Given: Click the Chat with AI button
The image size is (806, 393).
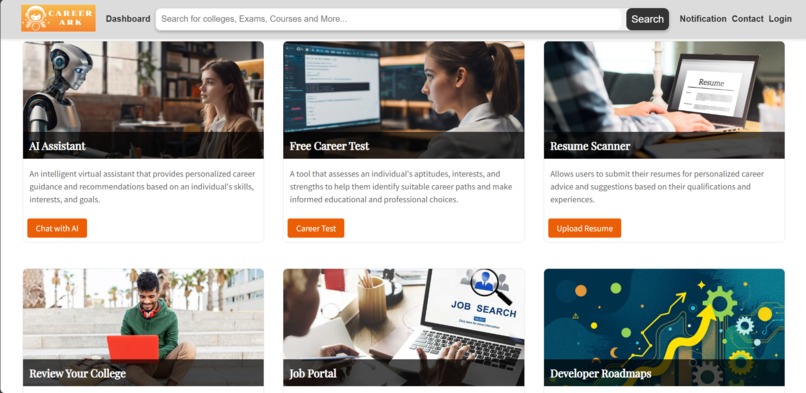Looking at the screenshot, I should point(57,228).
